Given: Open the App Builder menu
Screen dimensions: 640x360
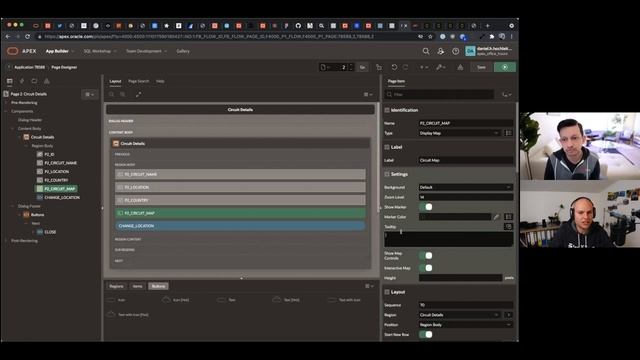Looking at the screenshot, I should [x=60, y=51].
